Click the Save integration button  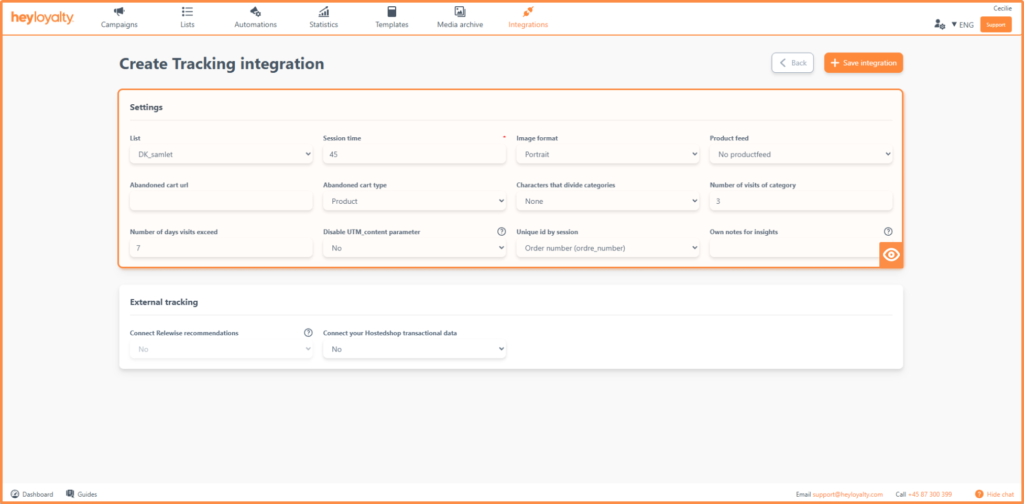pos(863,63)
